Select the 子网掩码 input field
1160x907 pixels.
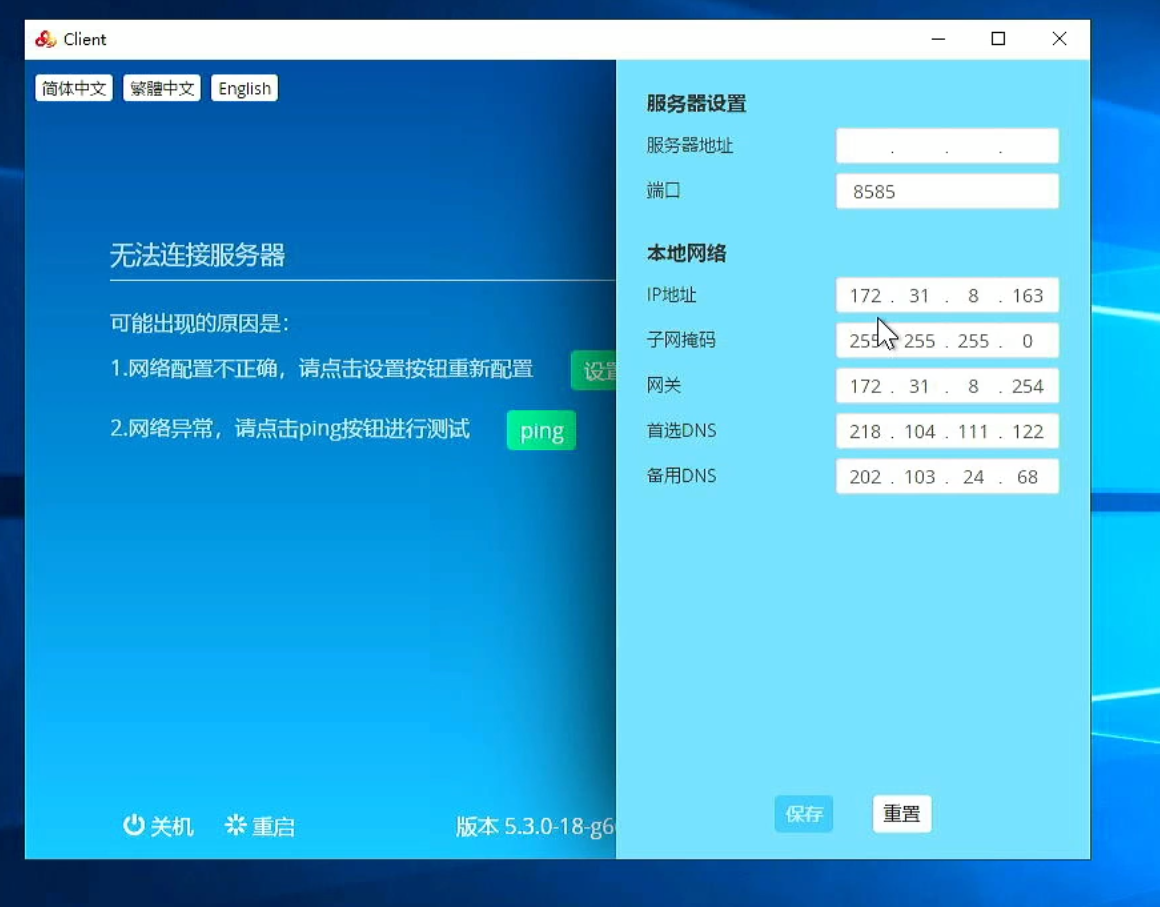point(947,341)
